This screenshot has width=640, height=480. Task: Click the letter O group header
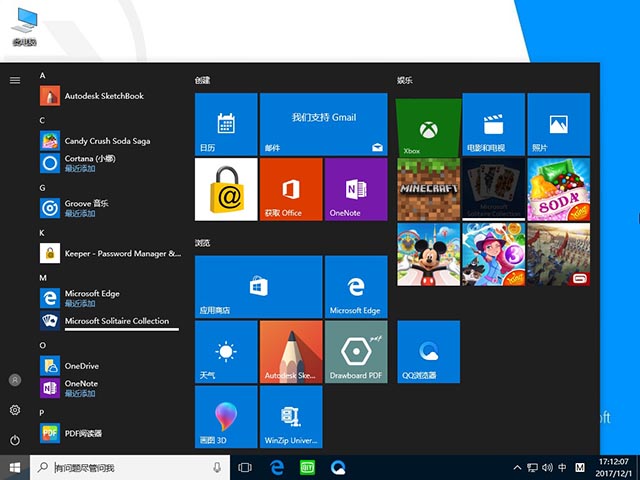pyautogui.click(x=42, y=346)
